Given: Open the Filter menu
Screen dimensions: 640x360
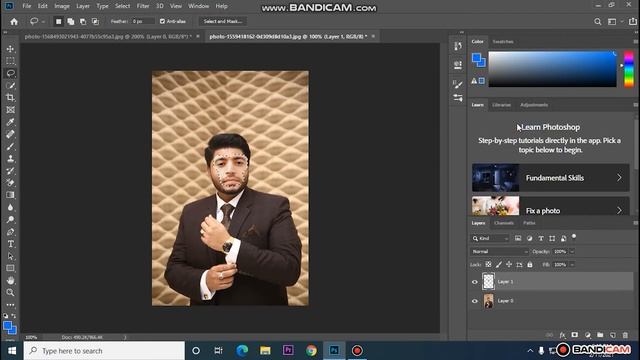Looking at the screenshot, I should point(143,6).
